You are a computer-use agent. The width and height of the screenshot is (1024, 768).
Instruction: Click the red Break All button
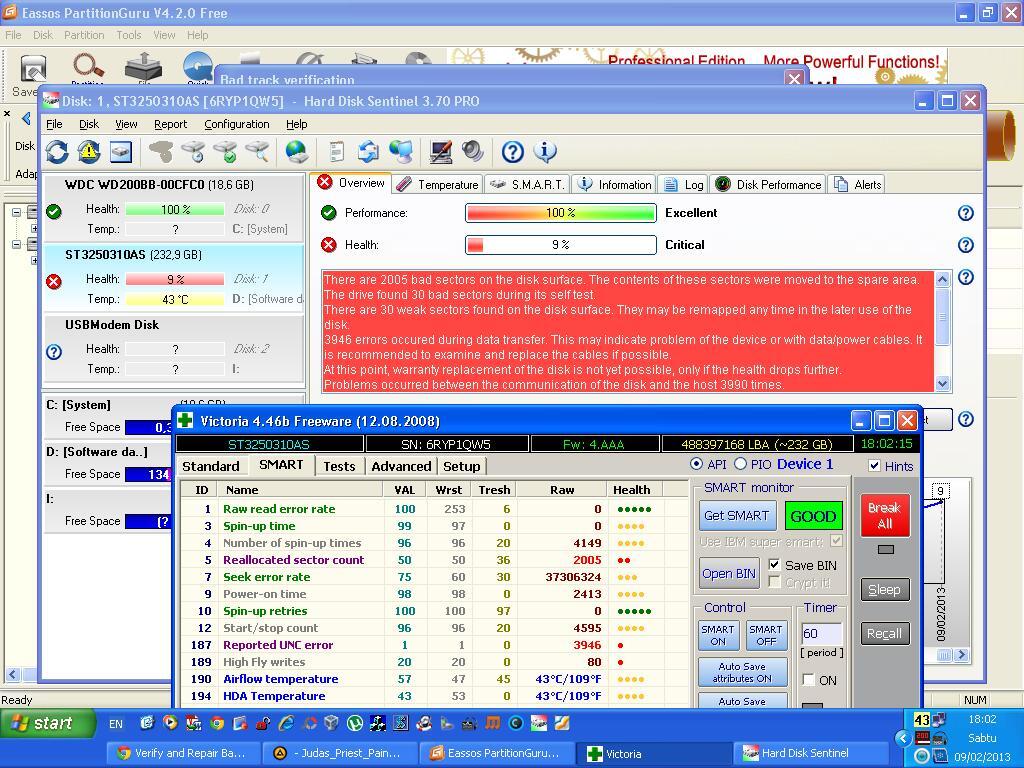tap(885, 516)
